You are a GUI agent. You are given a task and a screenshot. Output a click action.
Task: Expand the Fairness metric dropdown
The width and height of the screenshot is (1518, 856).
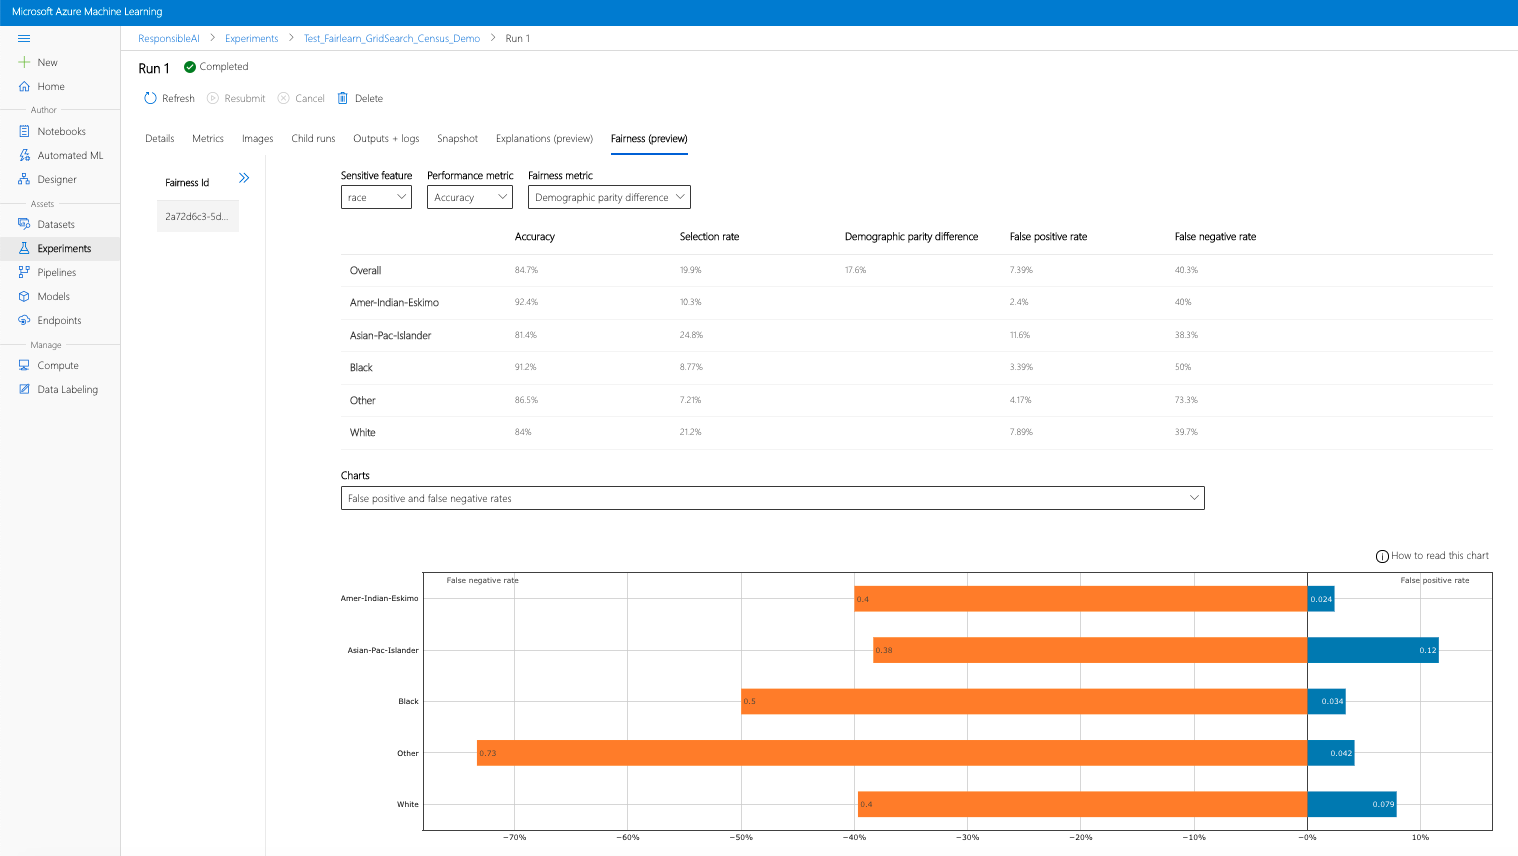[x=609, y=197]
